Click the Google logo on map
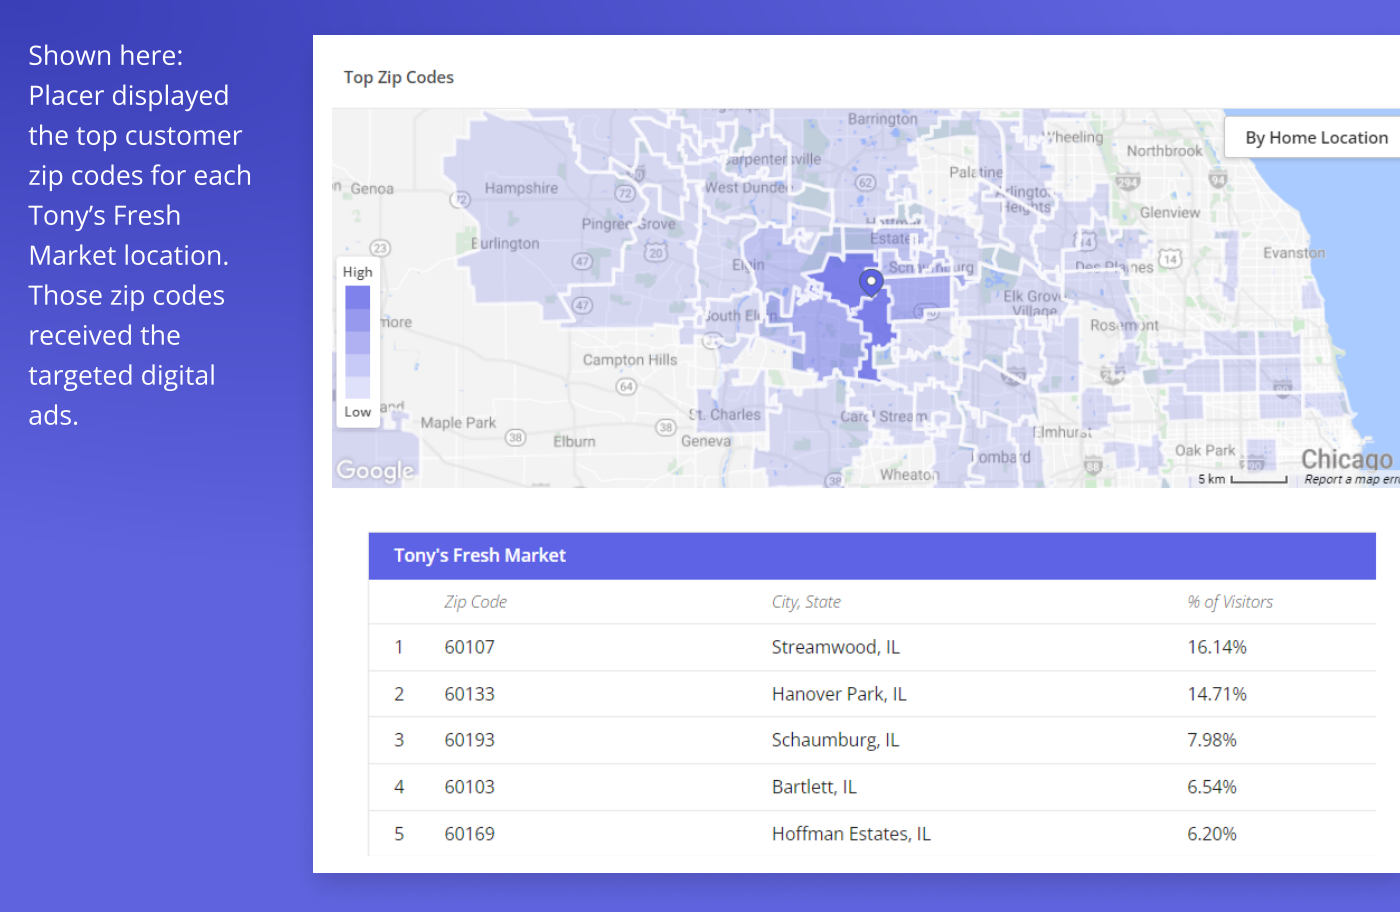This screenshot has height=912, width=1400. 375,470
